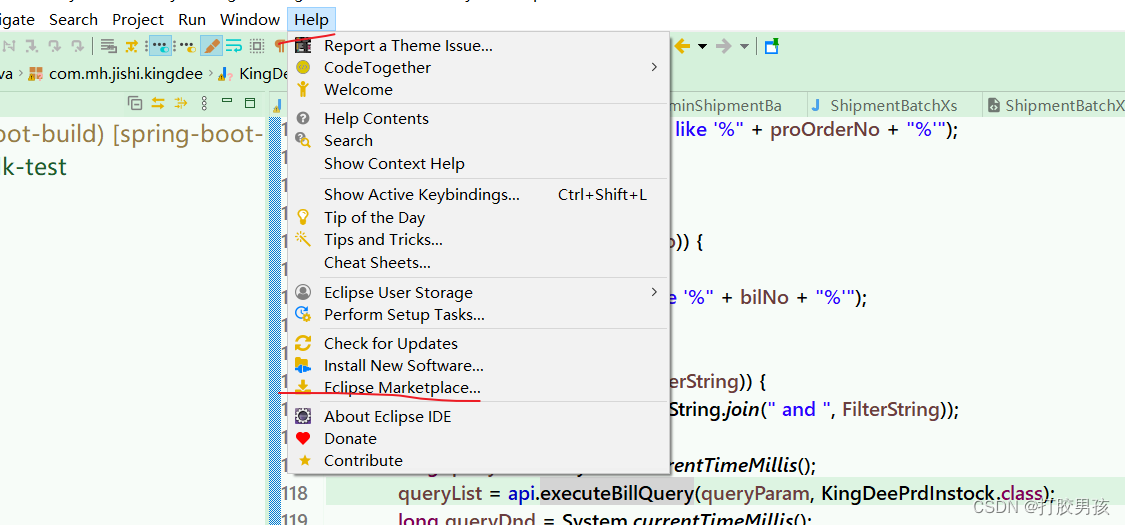Open forward navigation history dropdown
Viewport: 1125px width, 525px height.
(x=744, y=46)
